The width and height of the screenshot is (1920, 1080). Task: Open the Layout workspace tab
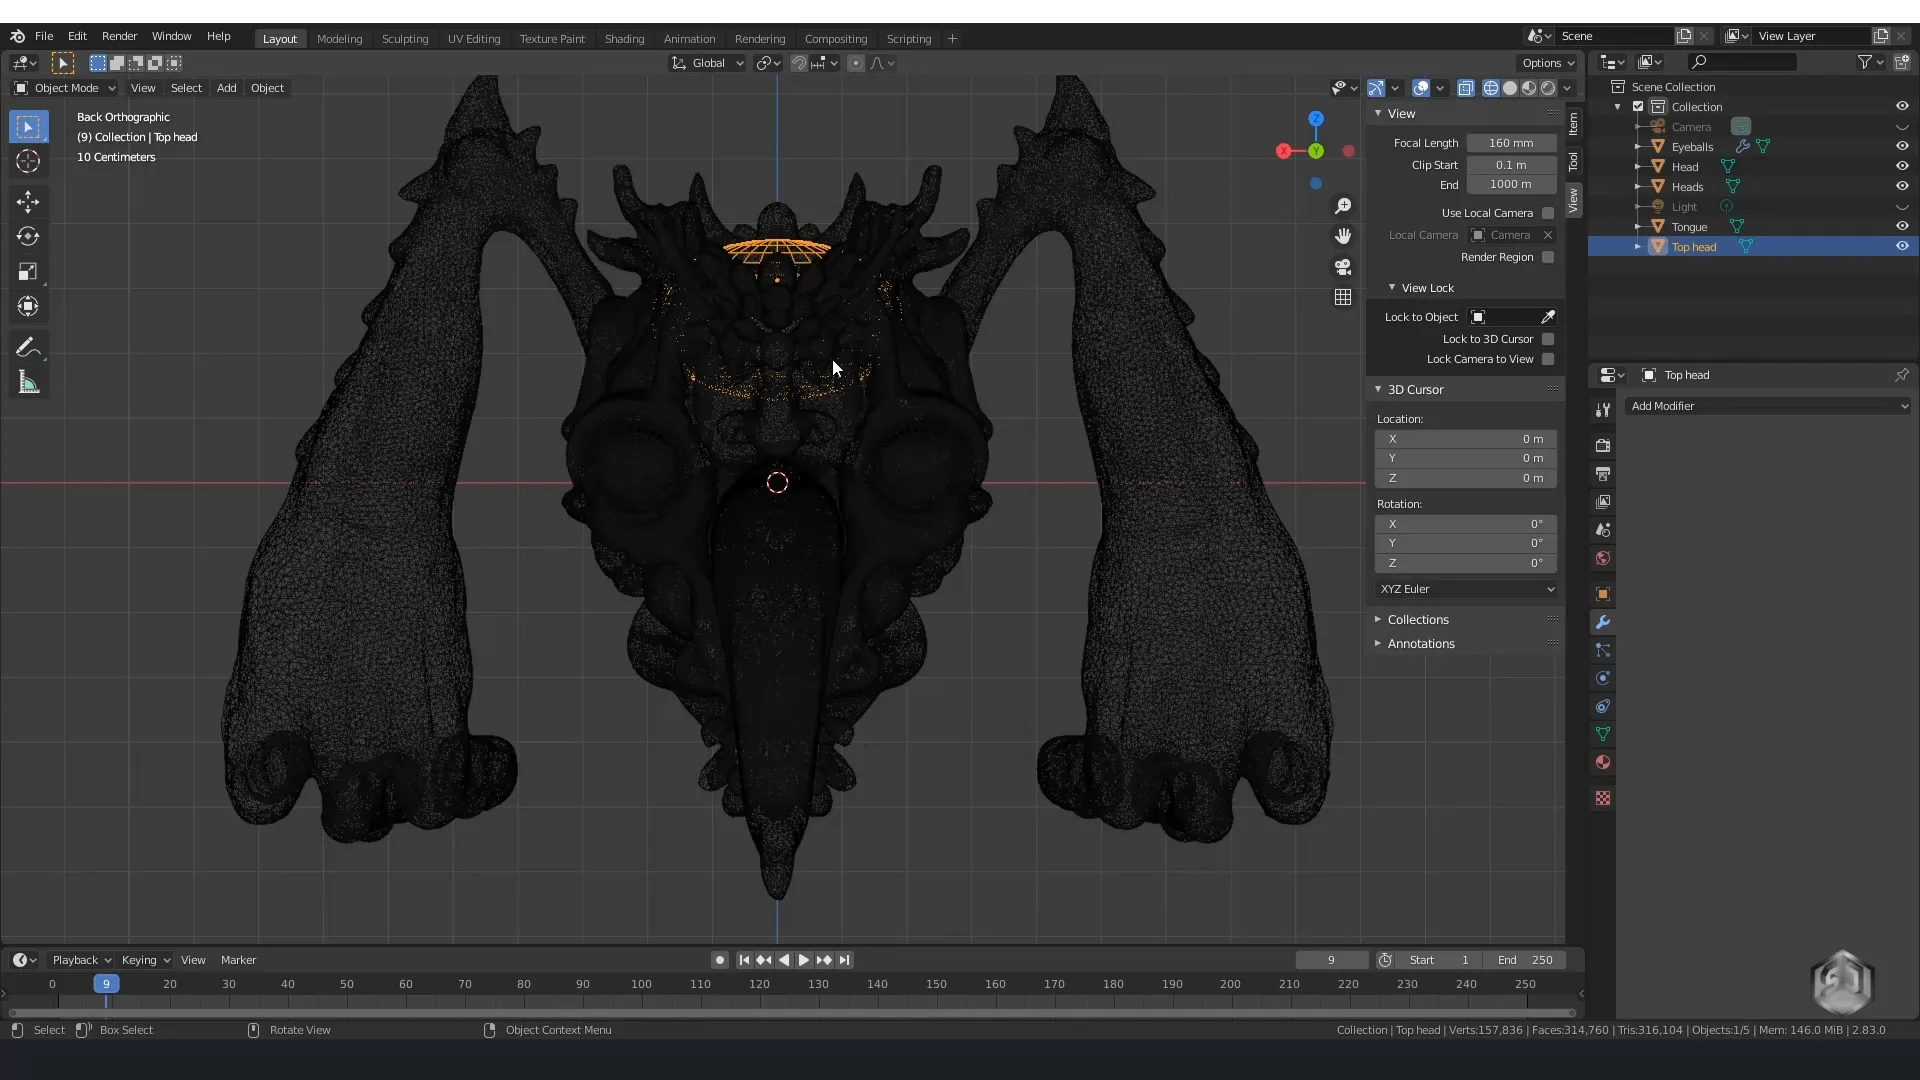click(x=278, y=37)
